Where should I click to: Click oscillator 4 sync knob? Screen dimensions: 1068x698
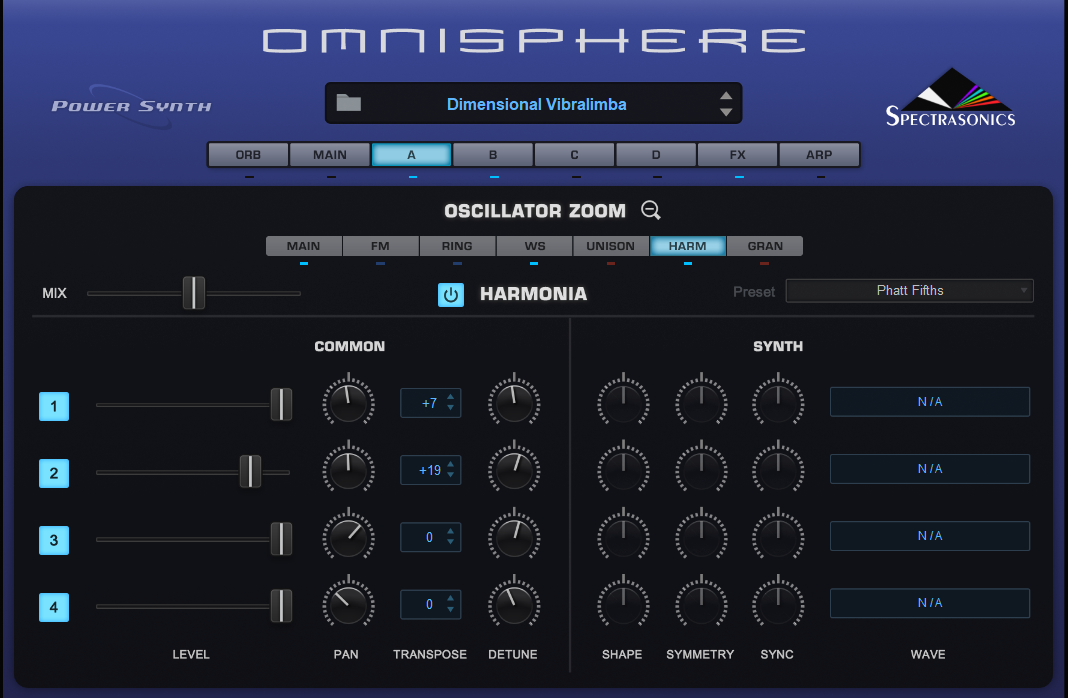click(778, 603)
